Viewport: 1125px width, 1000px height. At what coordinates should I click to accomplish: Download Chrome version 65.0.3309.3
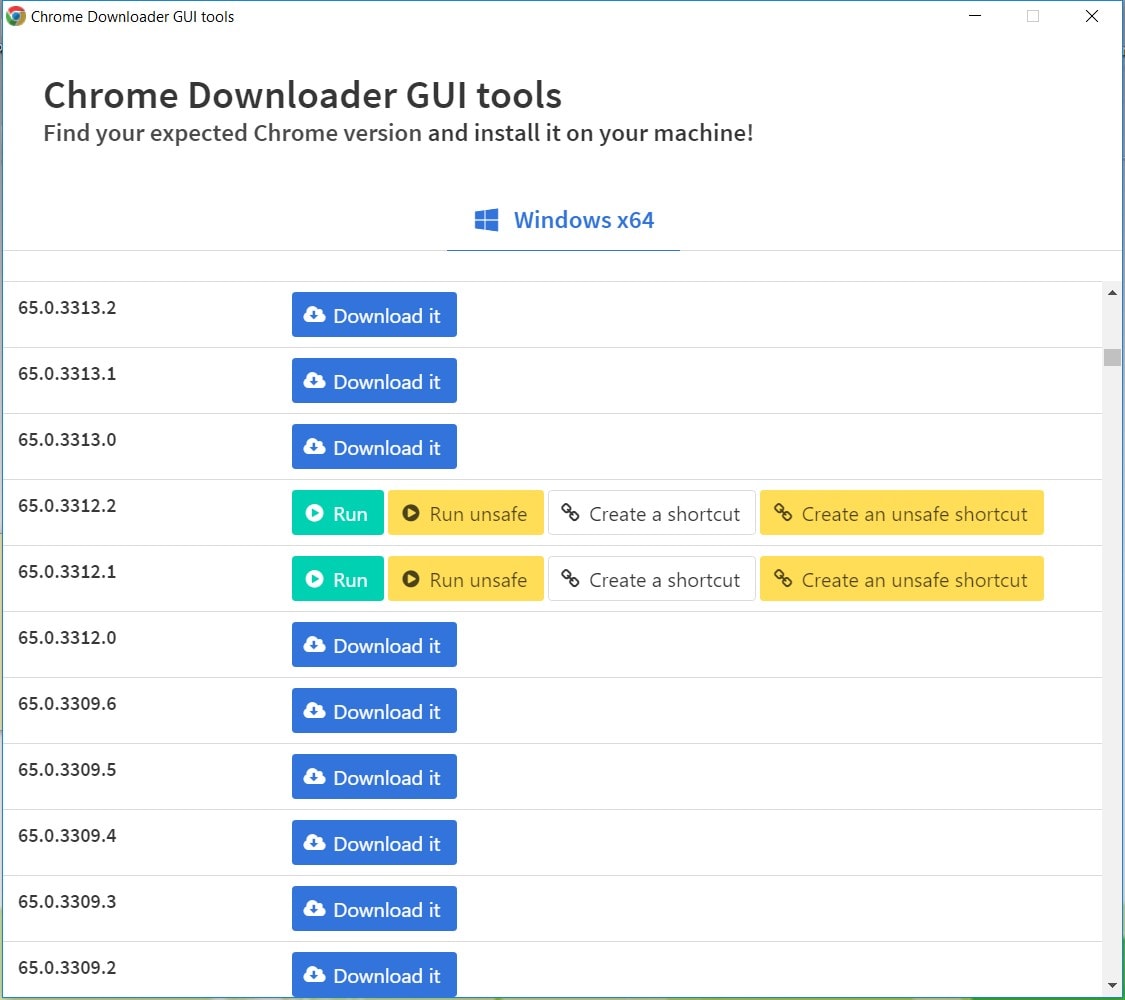[374, 908]
